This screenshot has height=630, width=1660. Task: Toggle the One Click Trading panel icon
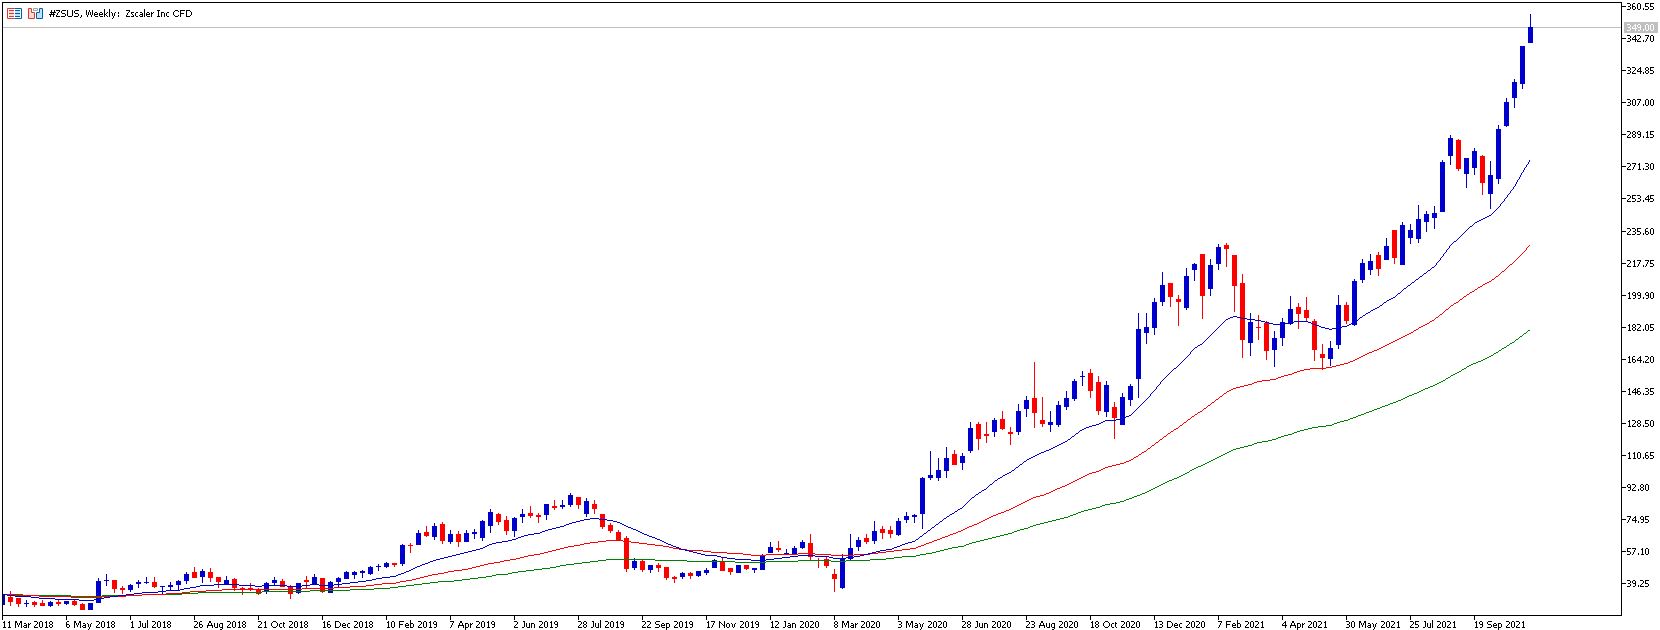click(35, 14)
